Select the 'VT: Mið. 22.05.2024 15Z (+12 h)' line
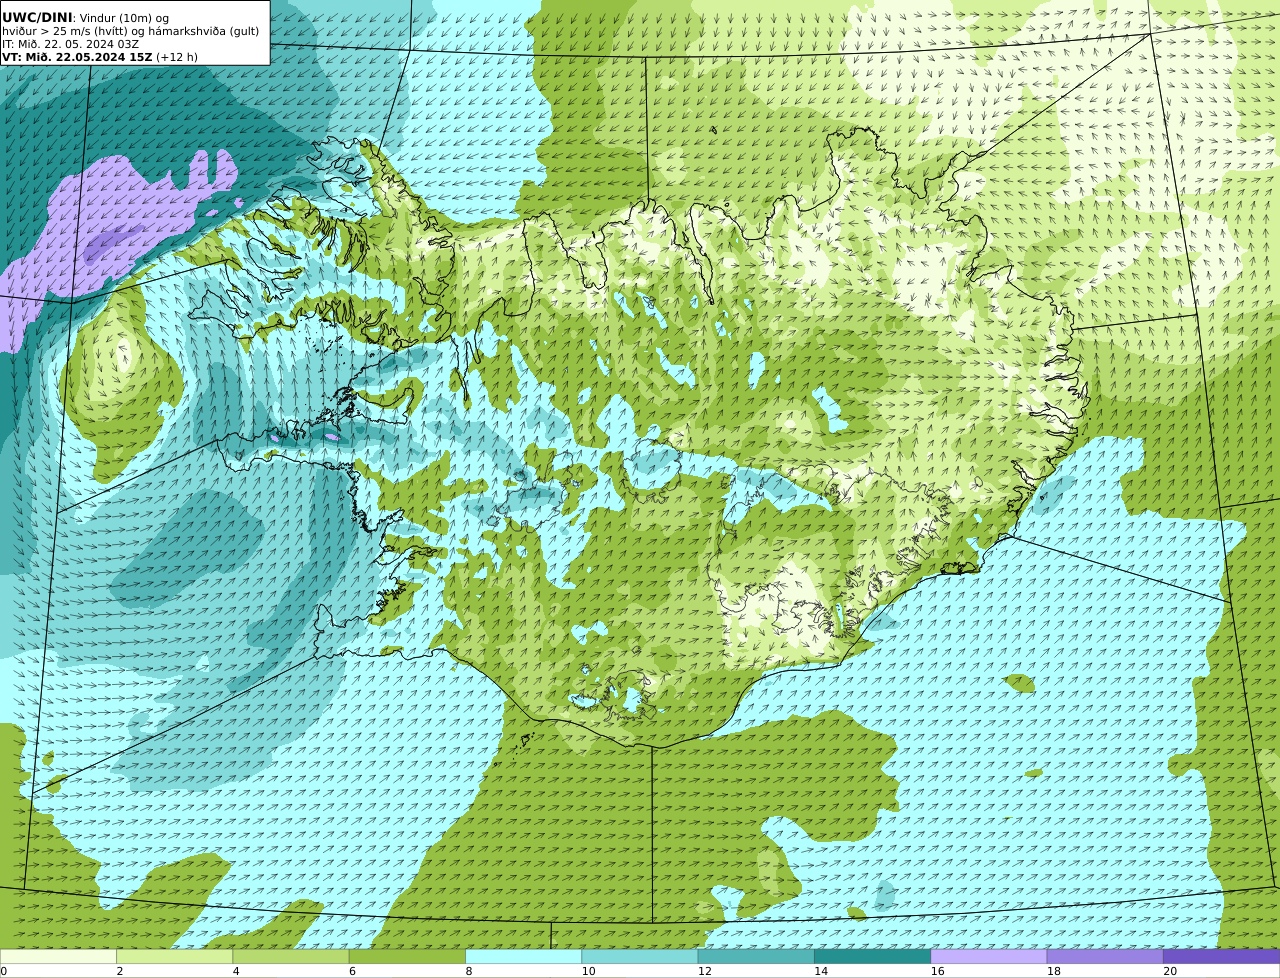The width and height of the screenshot is (1280, 978). tap(100, 57)
